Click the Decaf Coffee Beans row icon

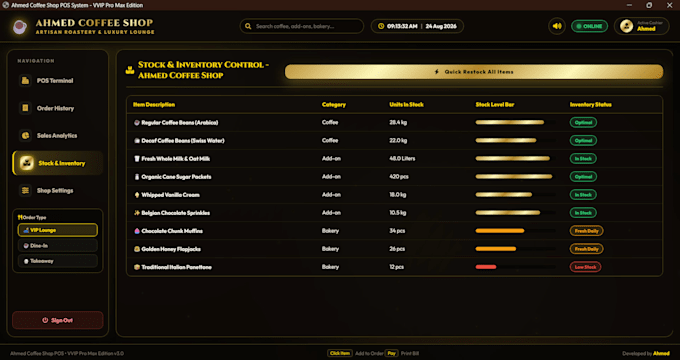[137, 141]
